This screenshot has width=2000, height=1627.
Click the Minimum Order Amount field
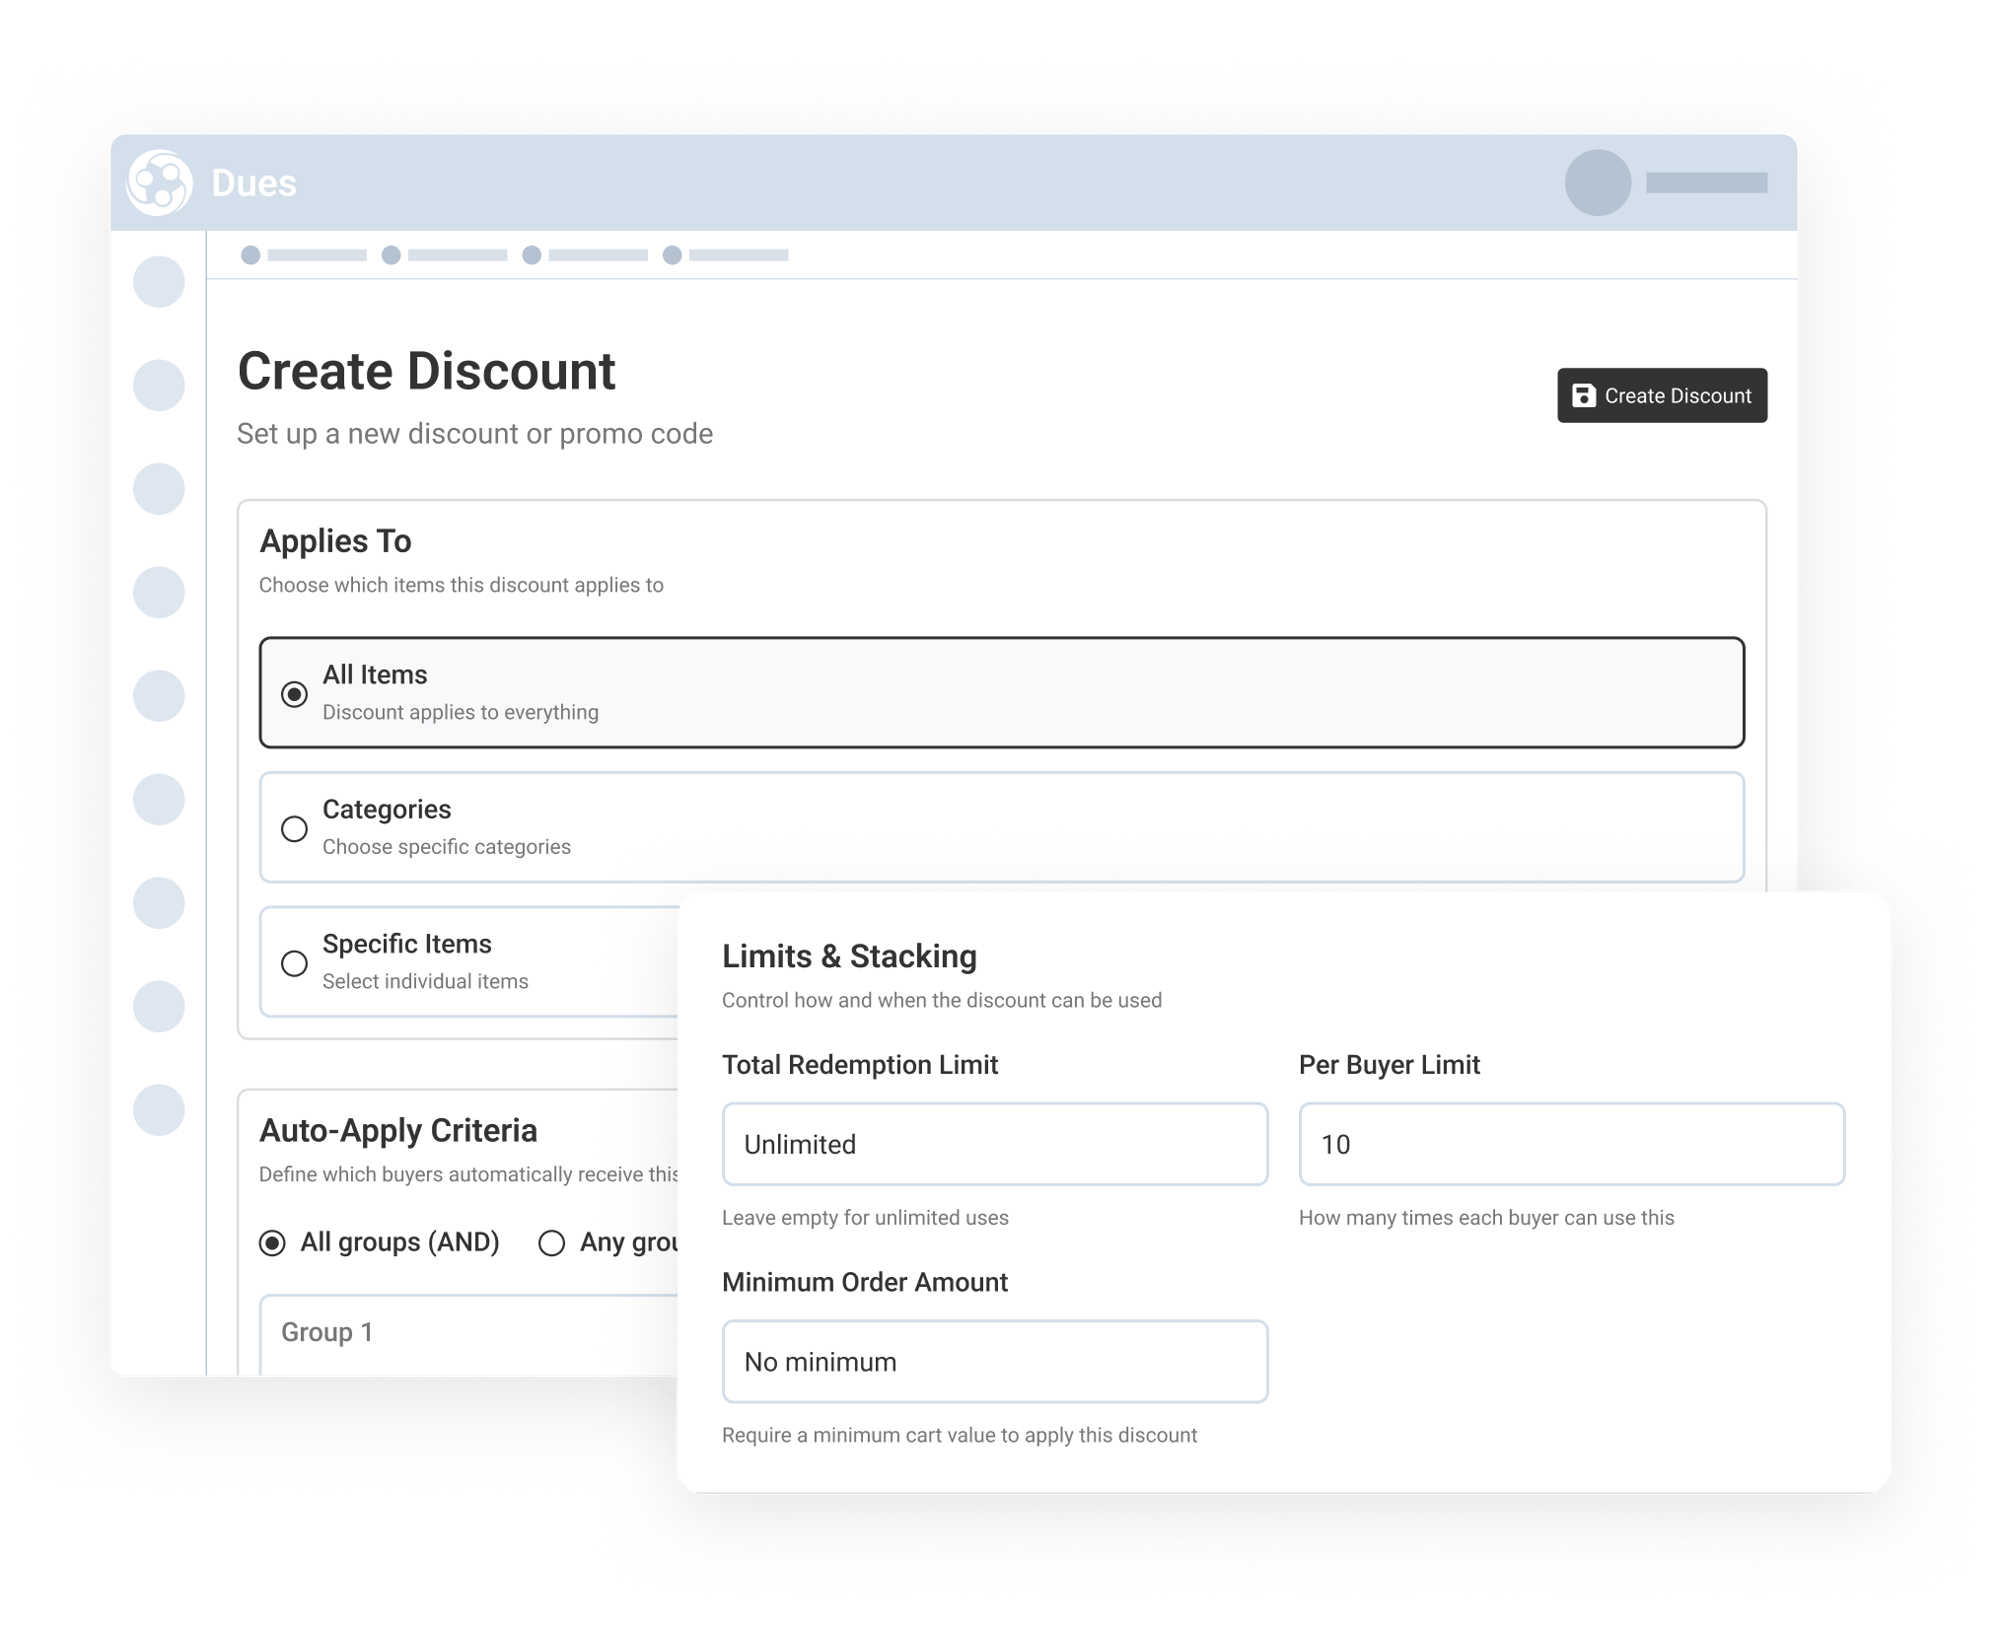[994, 1360]
